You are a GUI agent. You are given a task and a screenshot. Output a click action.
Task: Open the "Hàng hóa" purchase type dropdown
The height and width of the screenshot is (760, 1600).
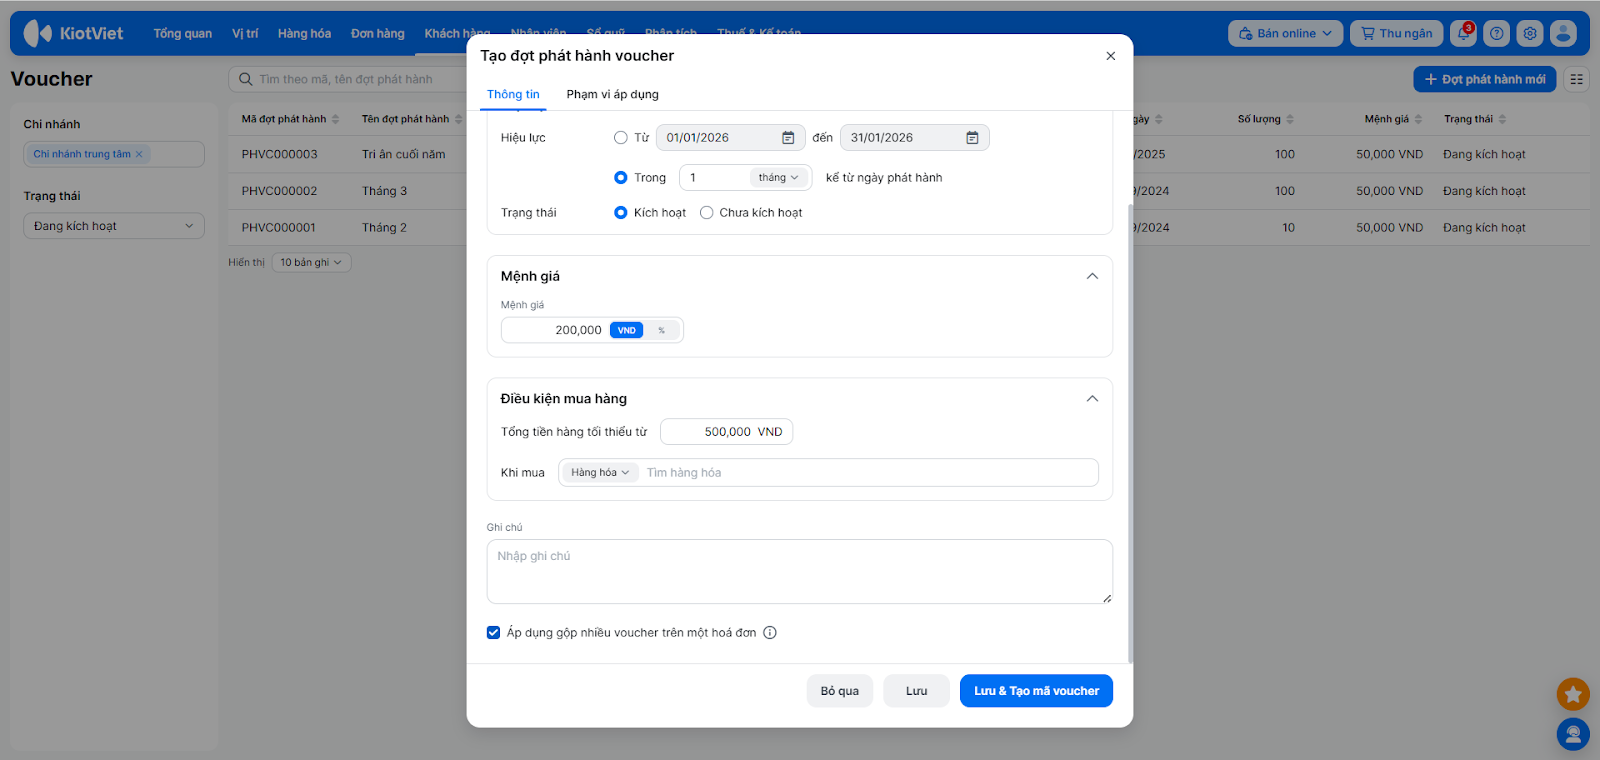[x=600, y=473]
